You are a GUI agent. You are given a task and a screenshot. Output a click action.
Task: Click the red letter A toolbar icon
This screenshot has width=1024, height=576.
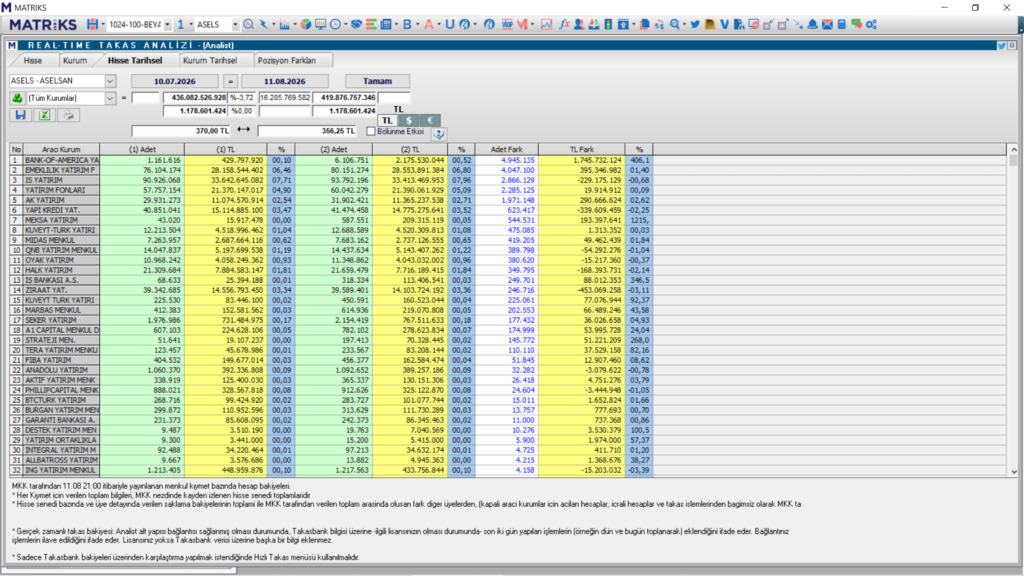pos(428,24)
